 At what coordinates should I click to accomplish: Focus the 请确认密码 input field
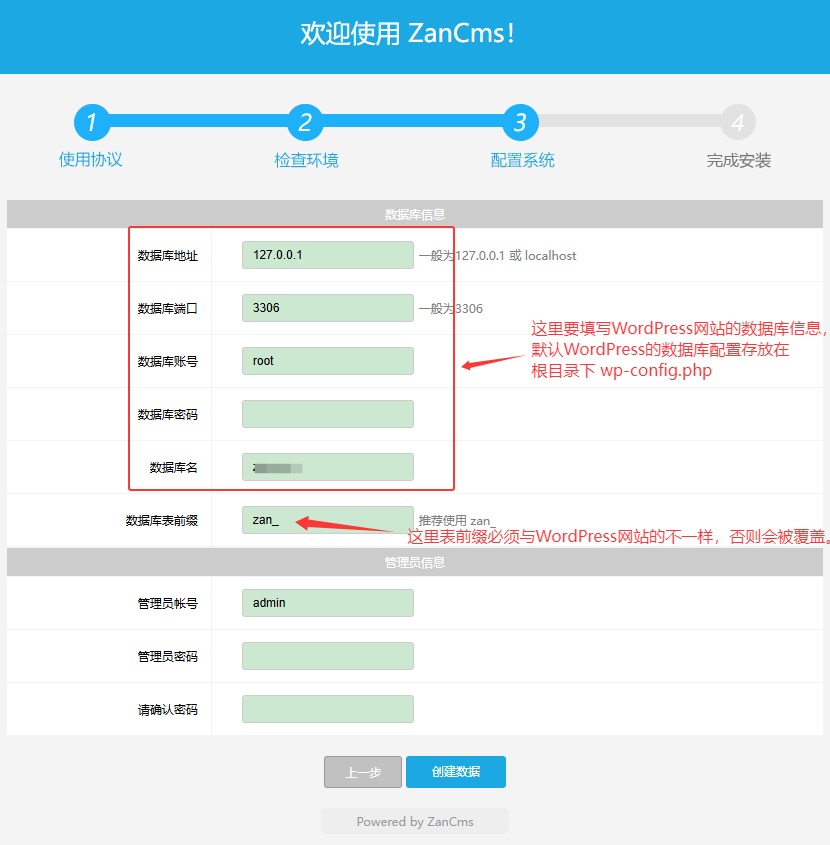[328, 709]
